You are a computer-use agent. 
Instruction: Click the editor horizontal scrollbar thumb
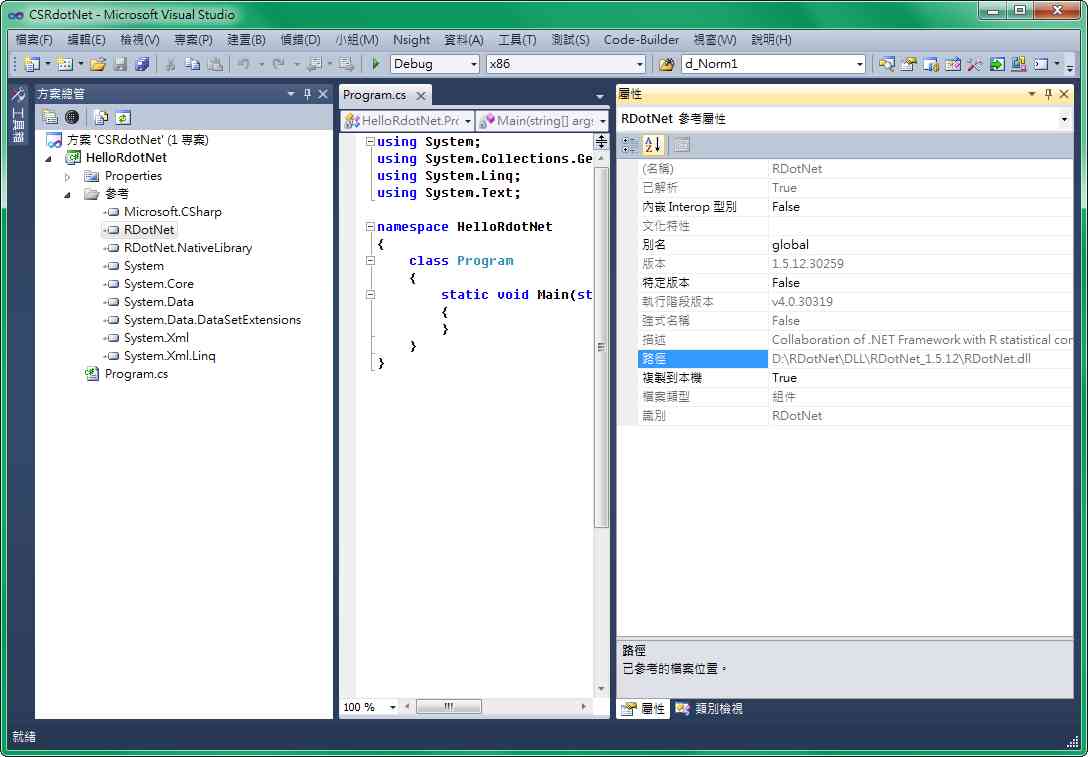coord(448,707)
